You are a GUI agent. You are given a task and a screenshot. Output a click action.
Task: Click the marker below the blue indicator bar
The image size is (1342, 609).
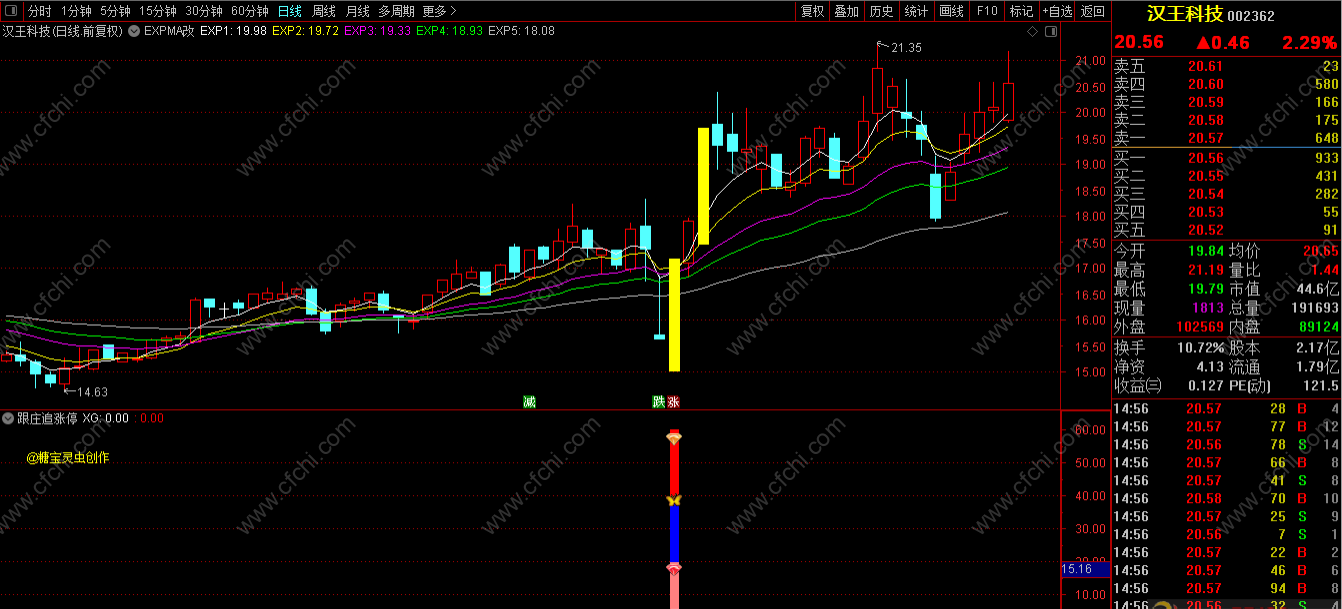pyautogui.click(x=674, y=568)
